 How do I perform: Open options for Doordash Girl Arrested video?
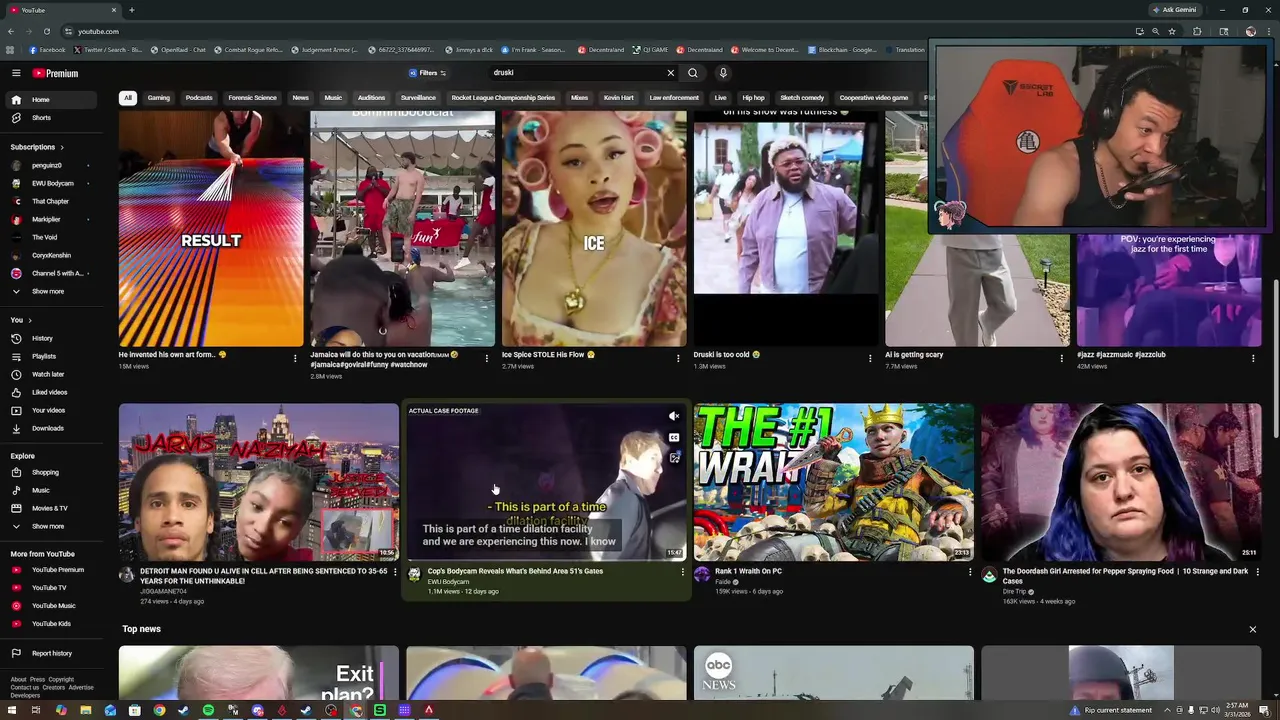[1257, 572]
